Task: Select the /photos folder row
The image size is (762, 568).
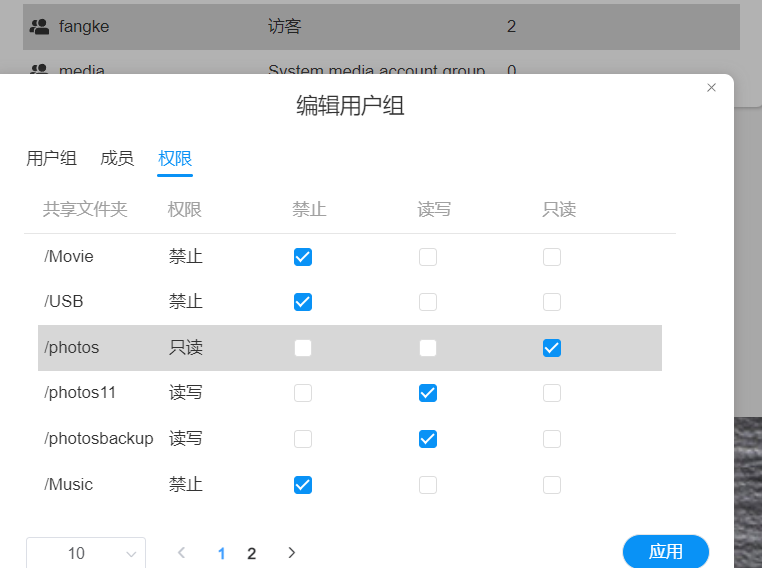Action: pyautogui.click(x=72, y=348)
